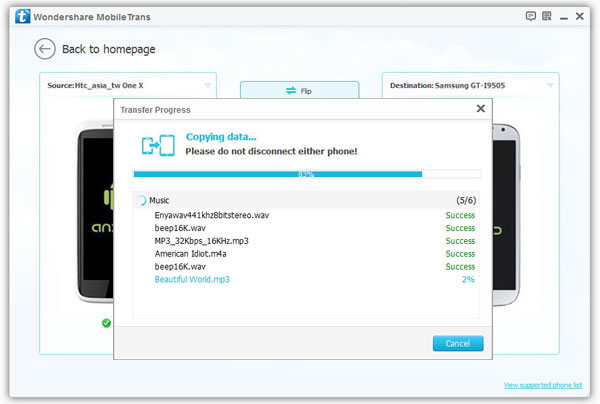Click Source: Htc_asia_tw One X label

[95, 86]
